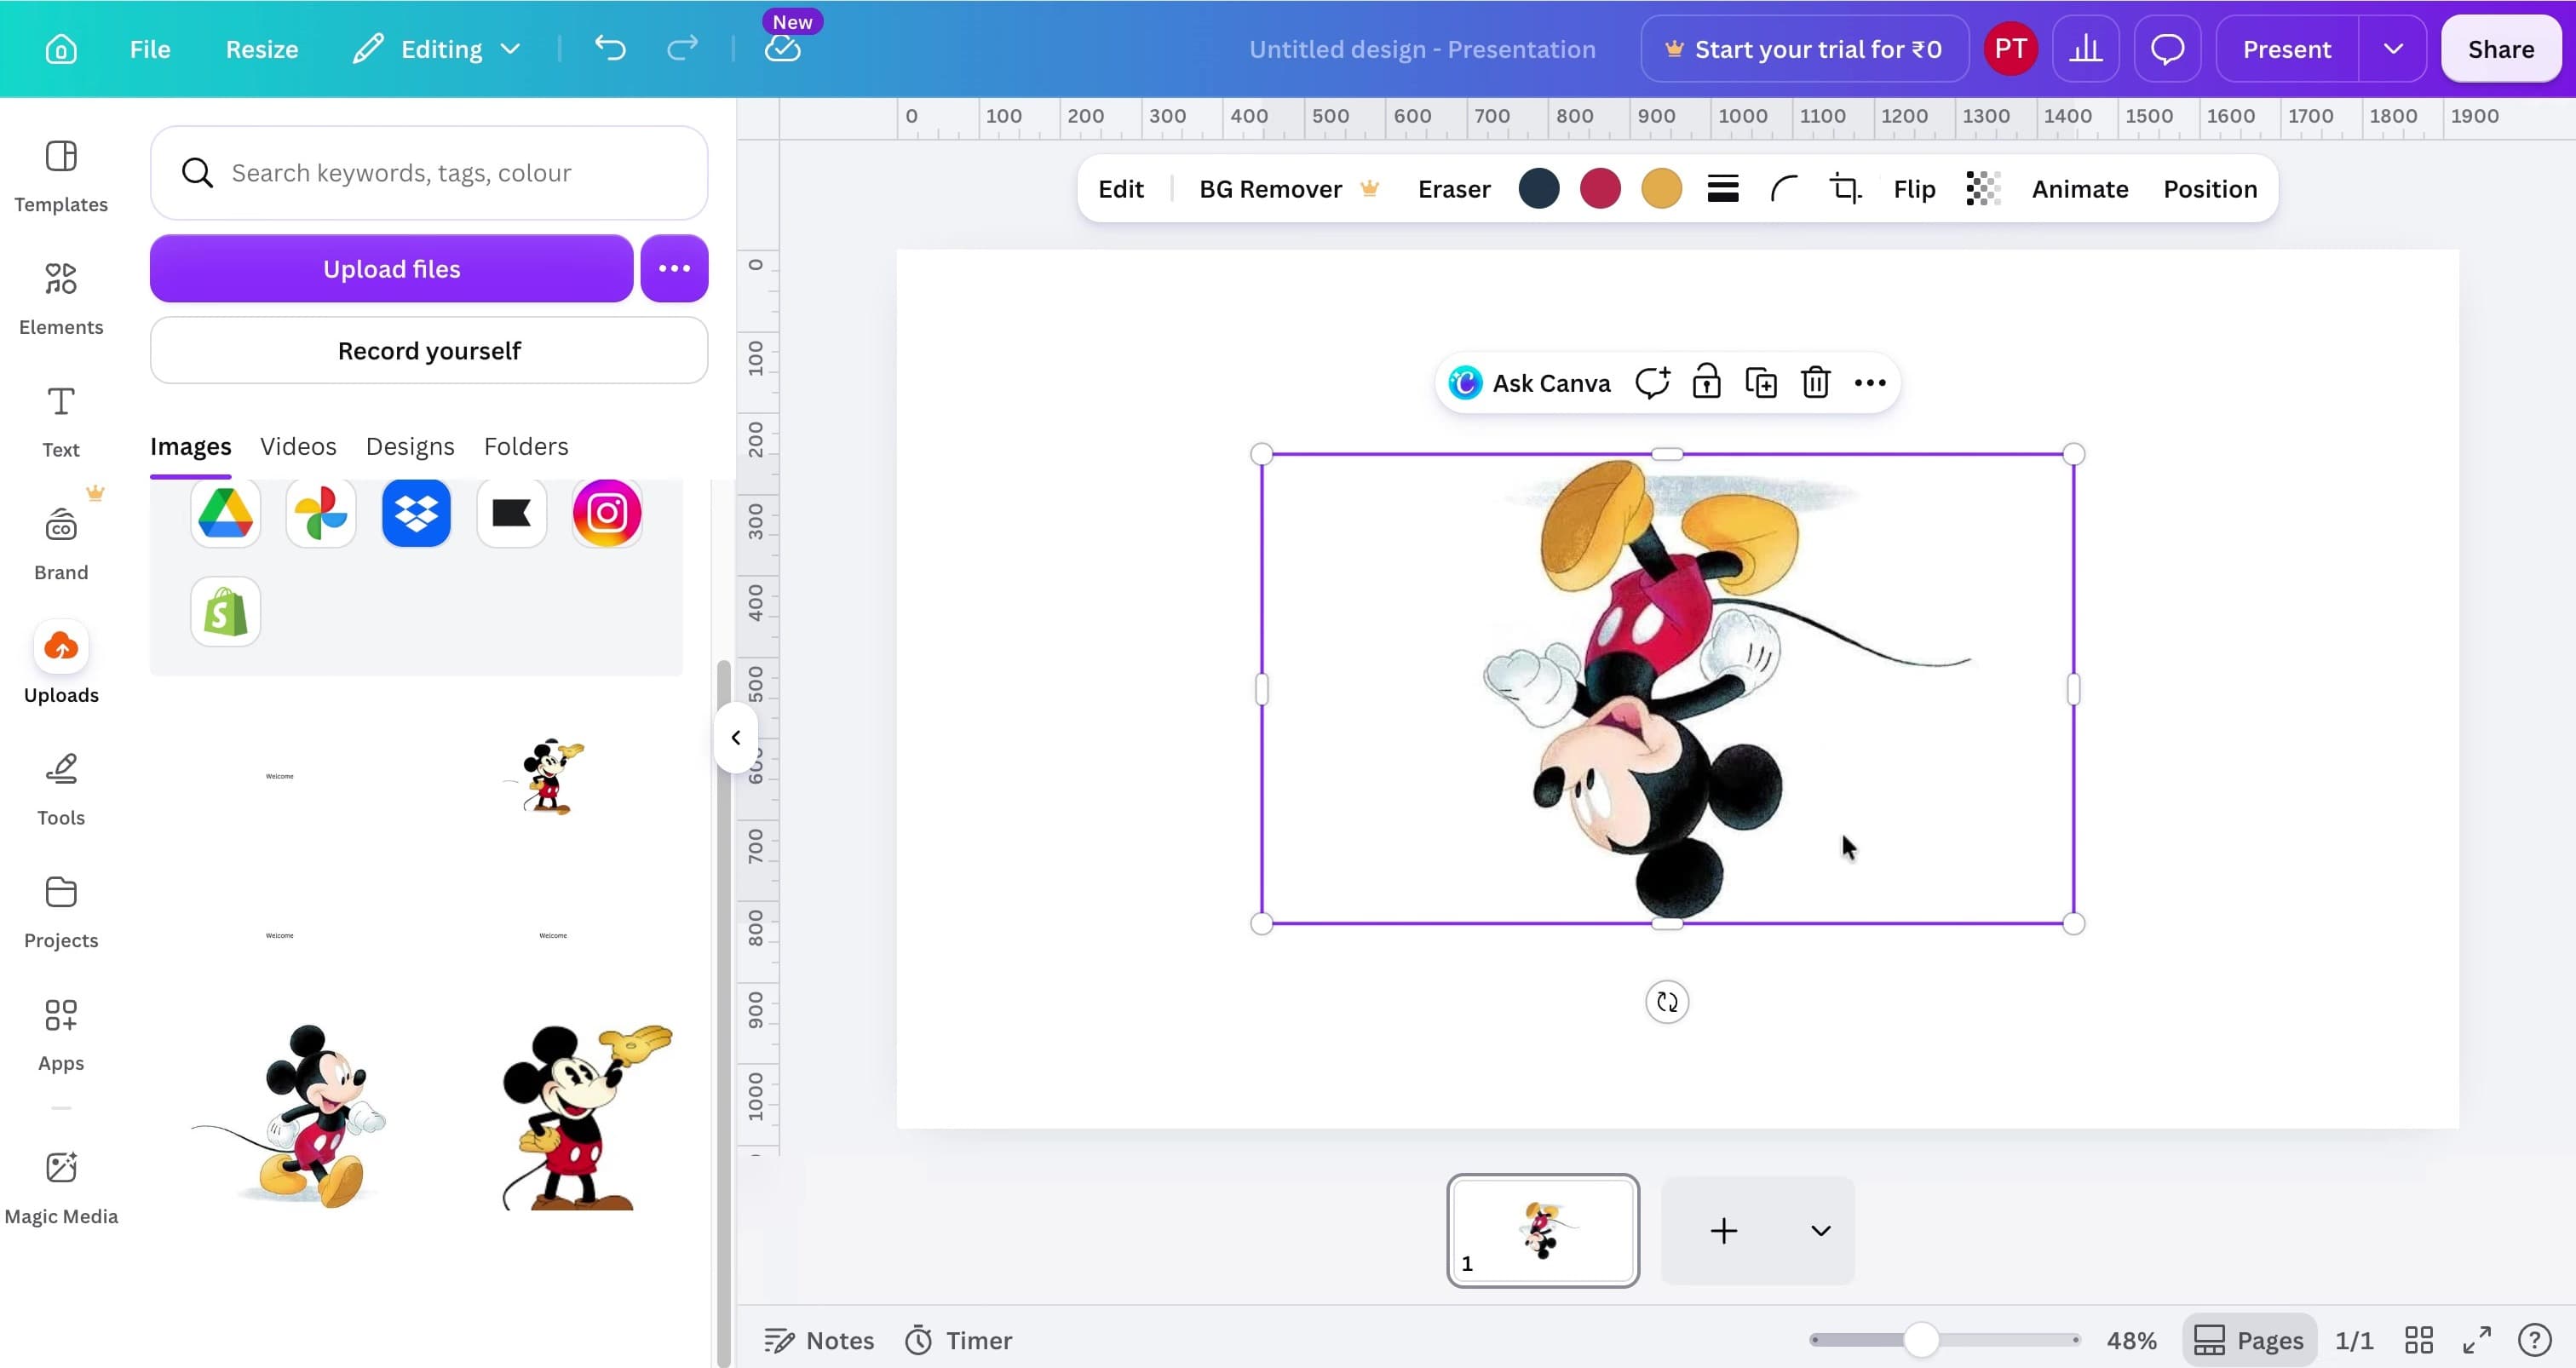Open Ask Canva assistant
Screen dimensions: 2576x1368
(1530, 383)
